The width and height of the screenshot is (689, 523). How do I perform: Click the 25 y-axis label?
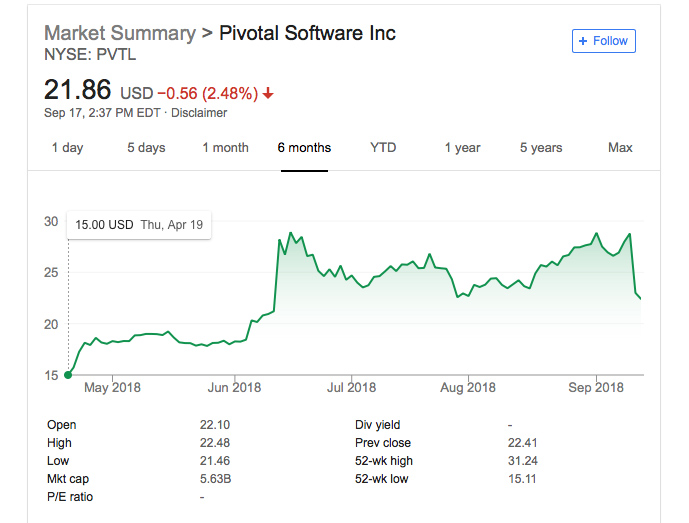51,273
